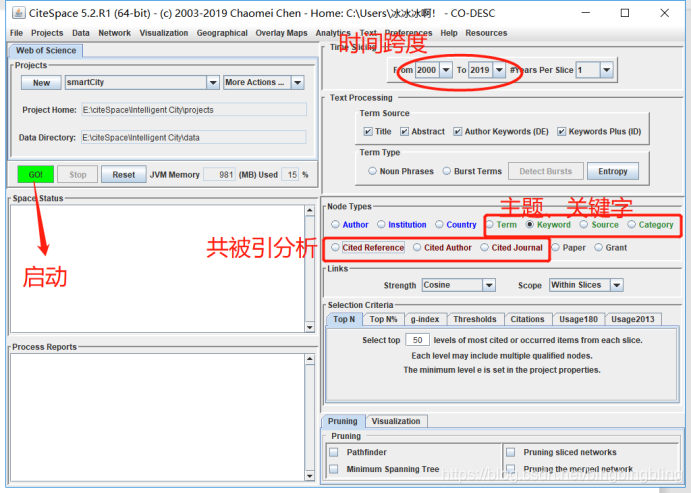Open the Geographical menu

(x=222, y=33)
